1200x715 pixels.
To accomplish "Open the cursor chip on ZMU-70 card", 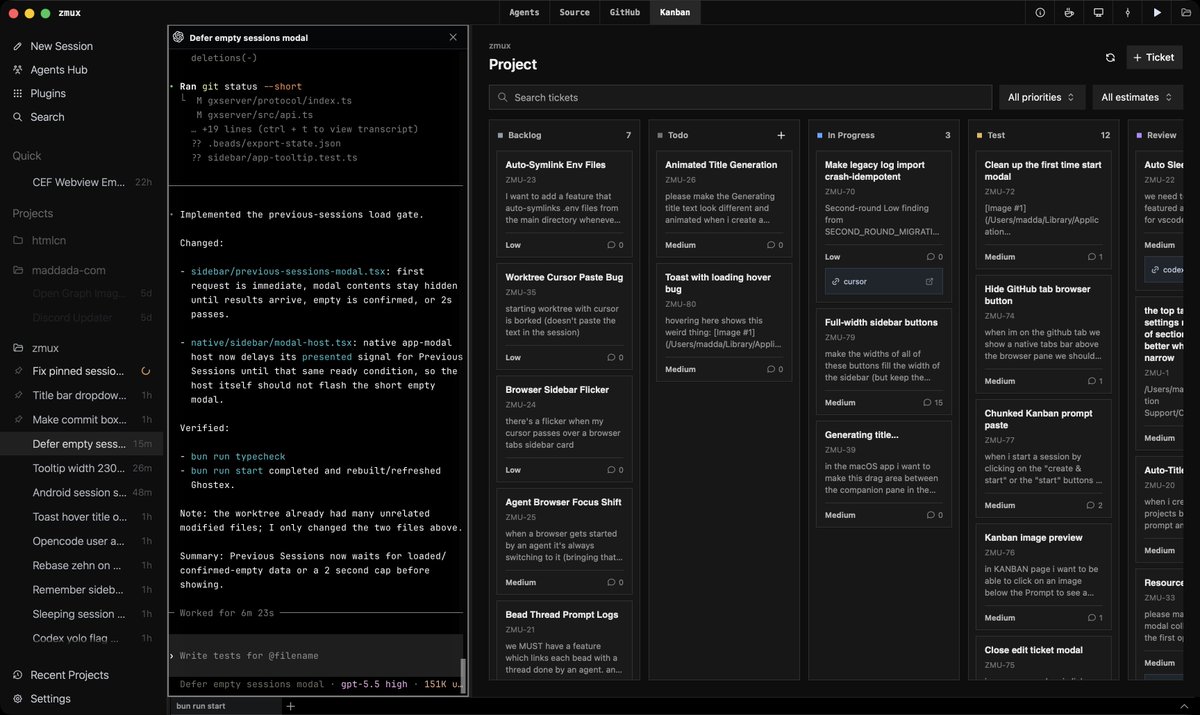I will (883, 282).
